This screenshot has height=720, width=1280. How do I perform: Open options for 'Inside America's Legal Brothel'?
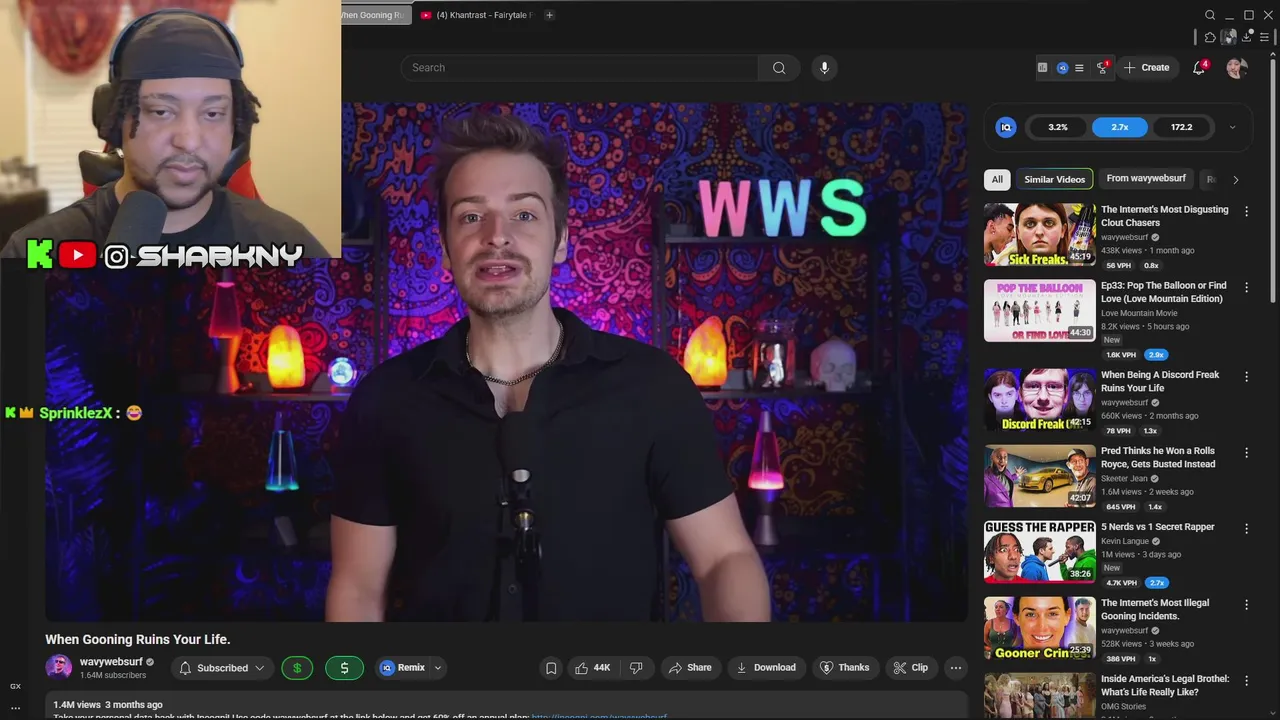(x=1246, y=681)
